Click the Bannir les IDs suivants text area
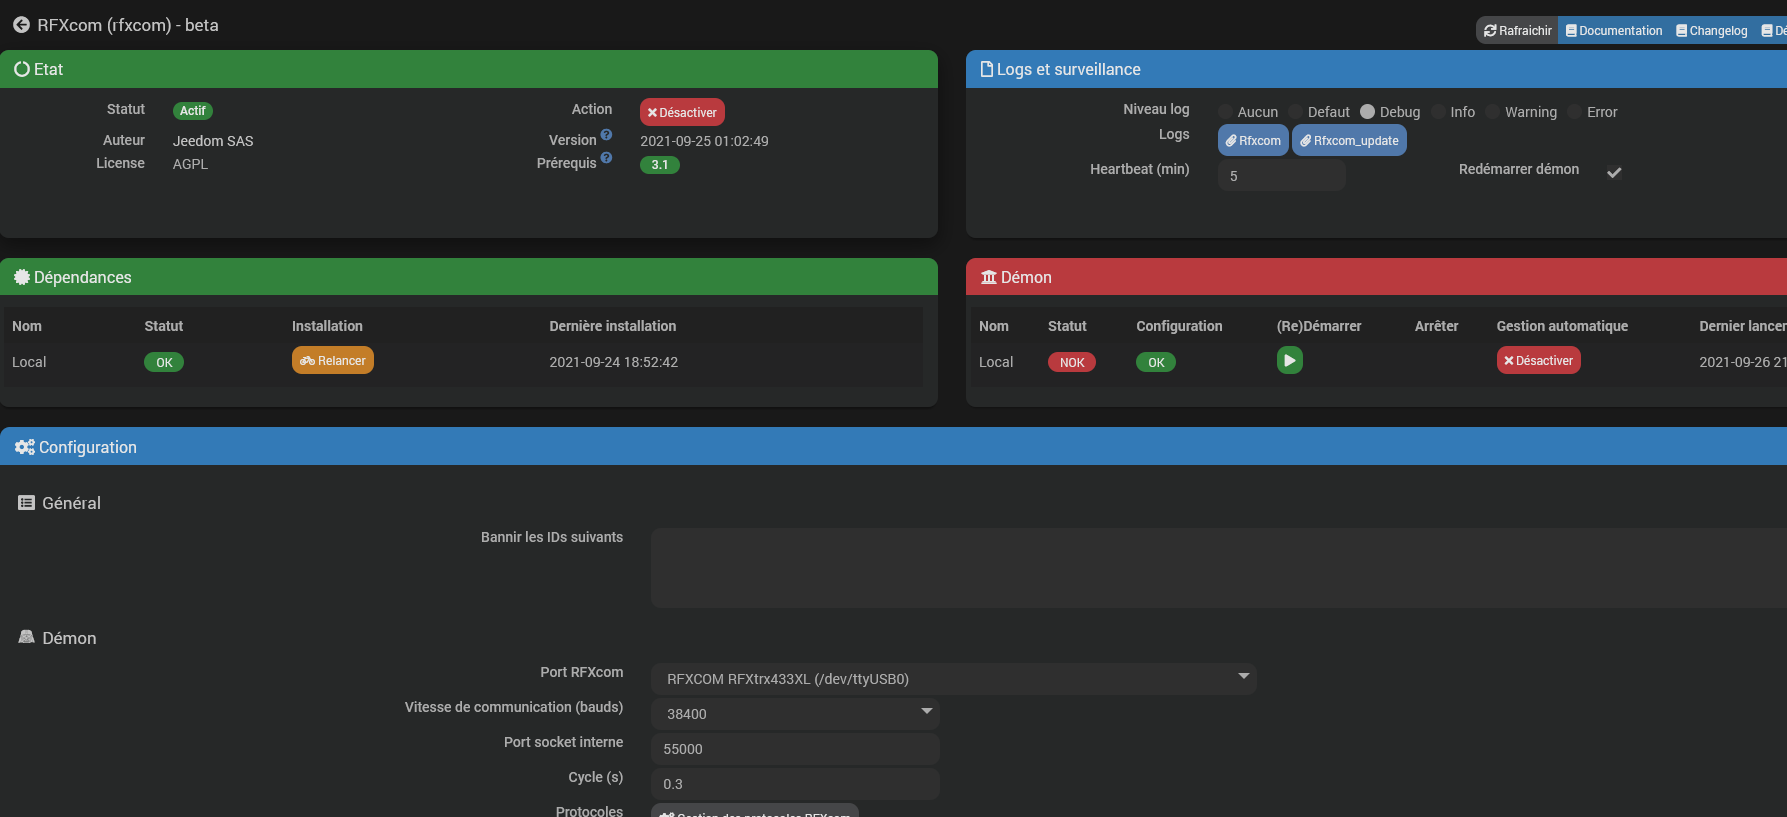Screen dimensions: 1787x817 point(1219,568)
